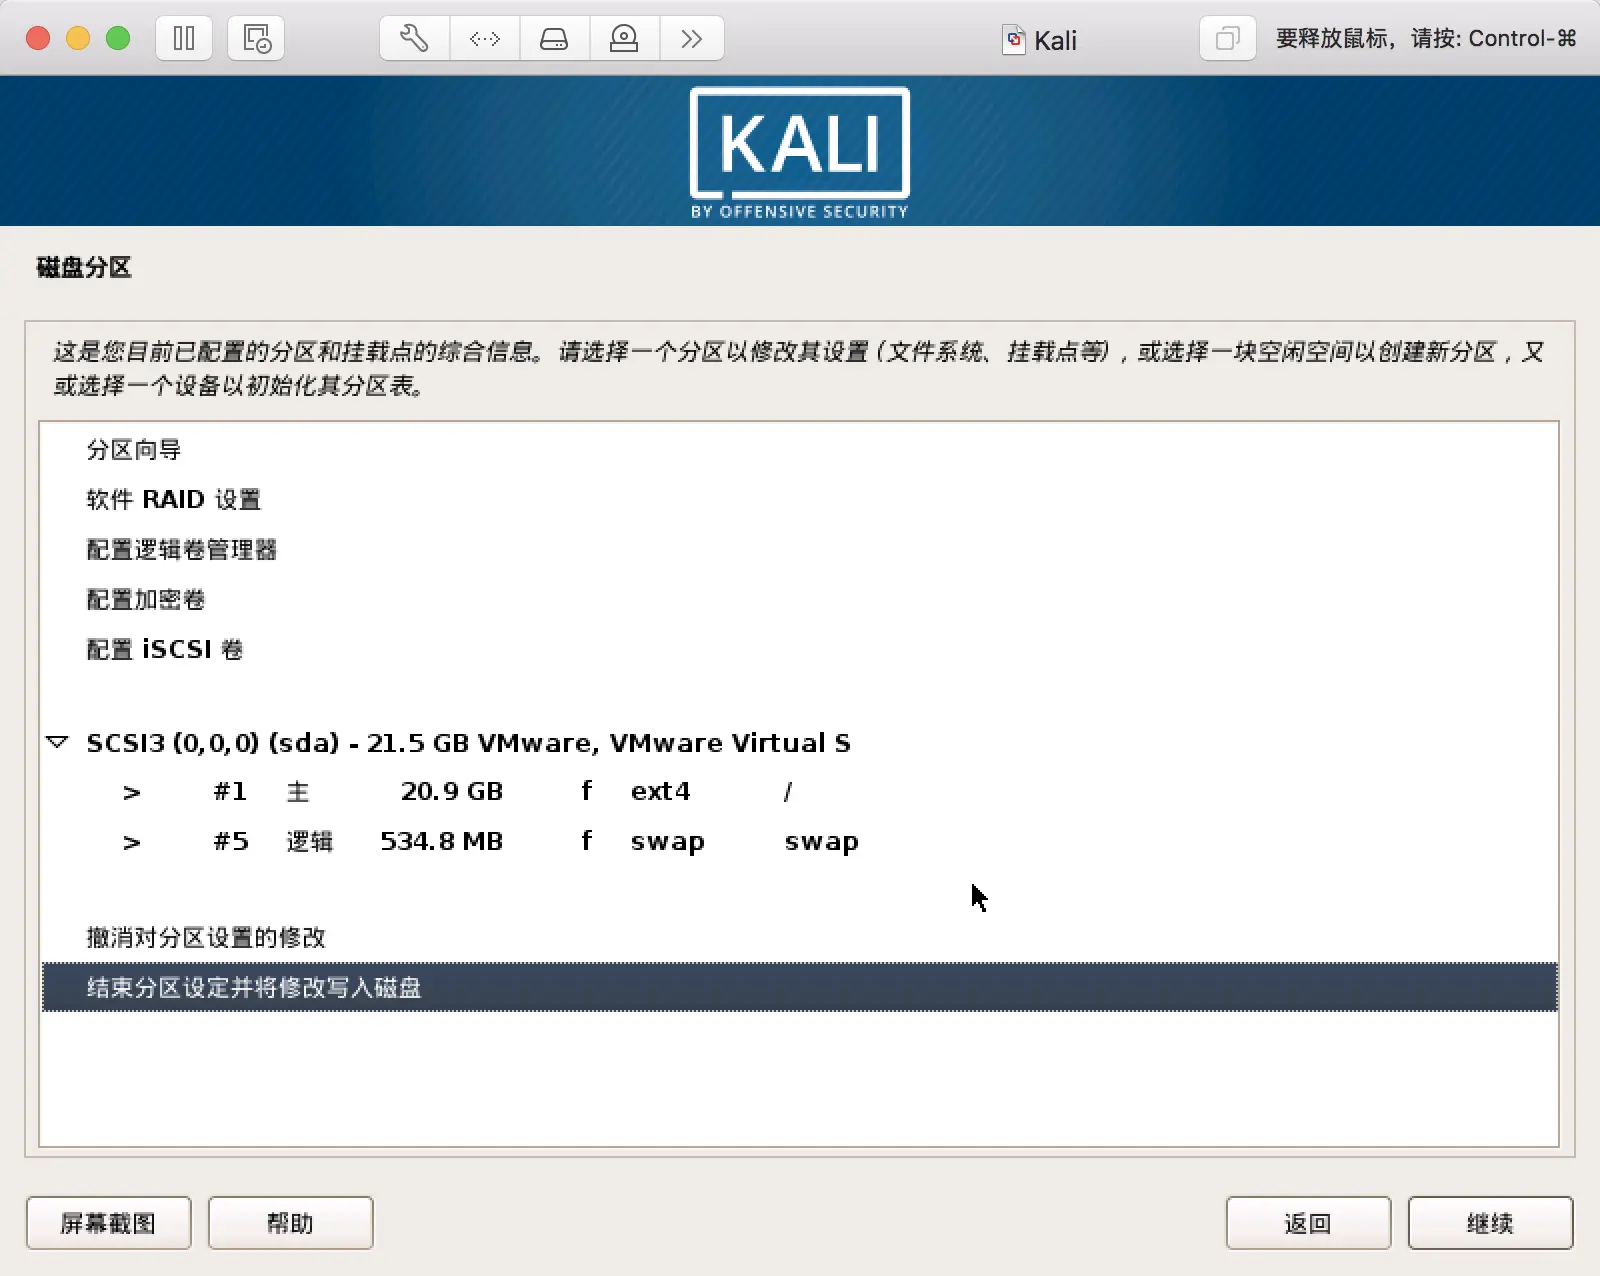Click arrow beside partition #1
Viewport: 1600px width, 1276px height.
[x=132, y=793]
